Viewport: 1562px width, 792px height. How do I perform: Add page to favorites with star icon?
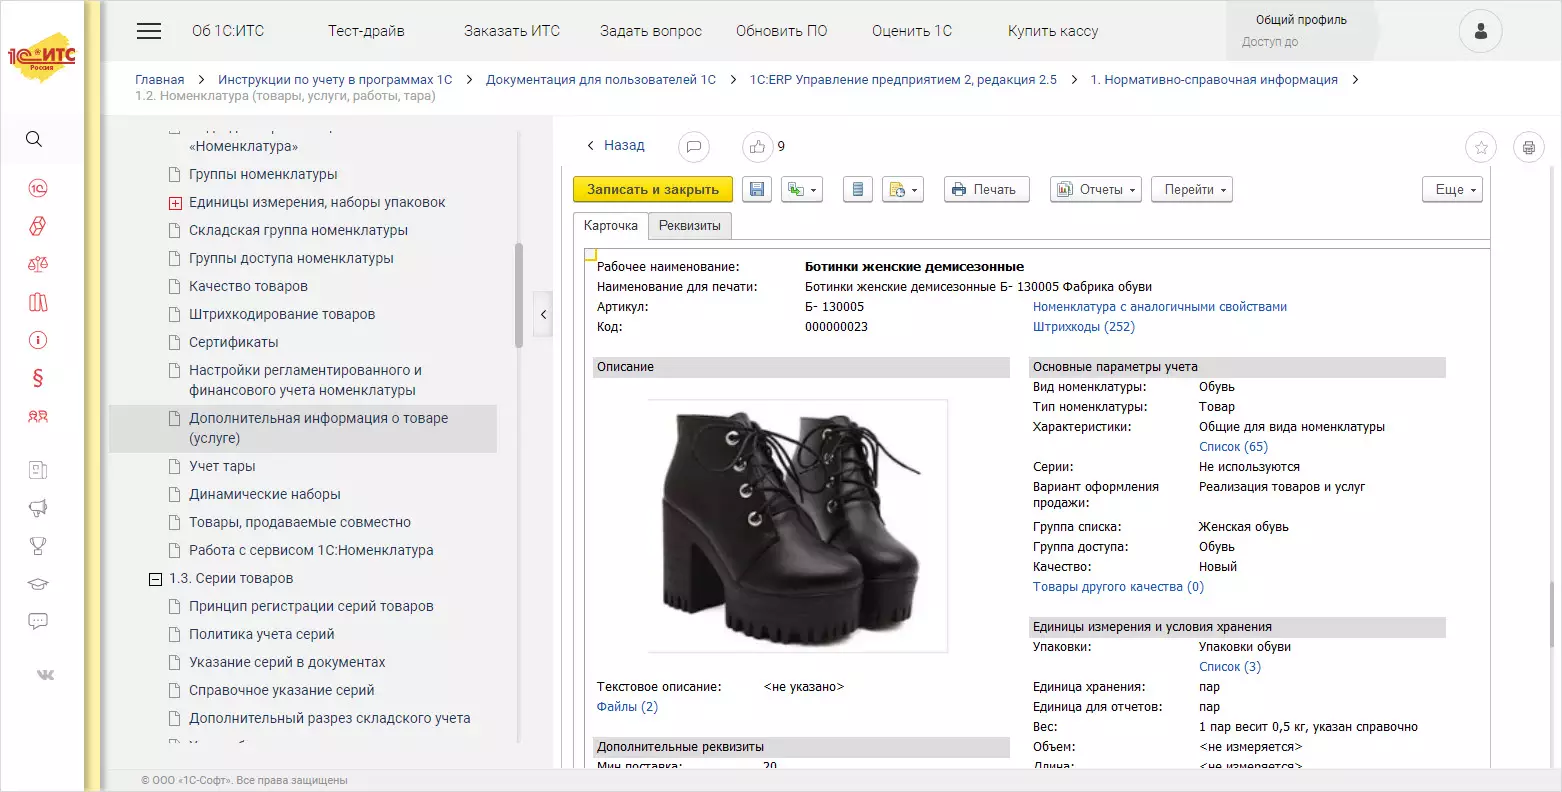(x=1481, y=147)
